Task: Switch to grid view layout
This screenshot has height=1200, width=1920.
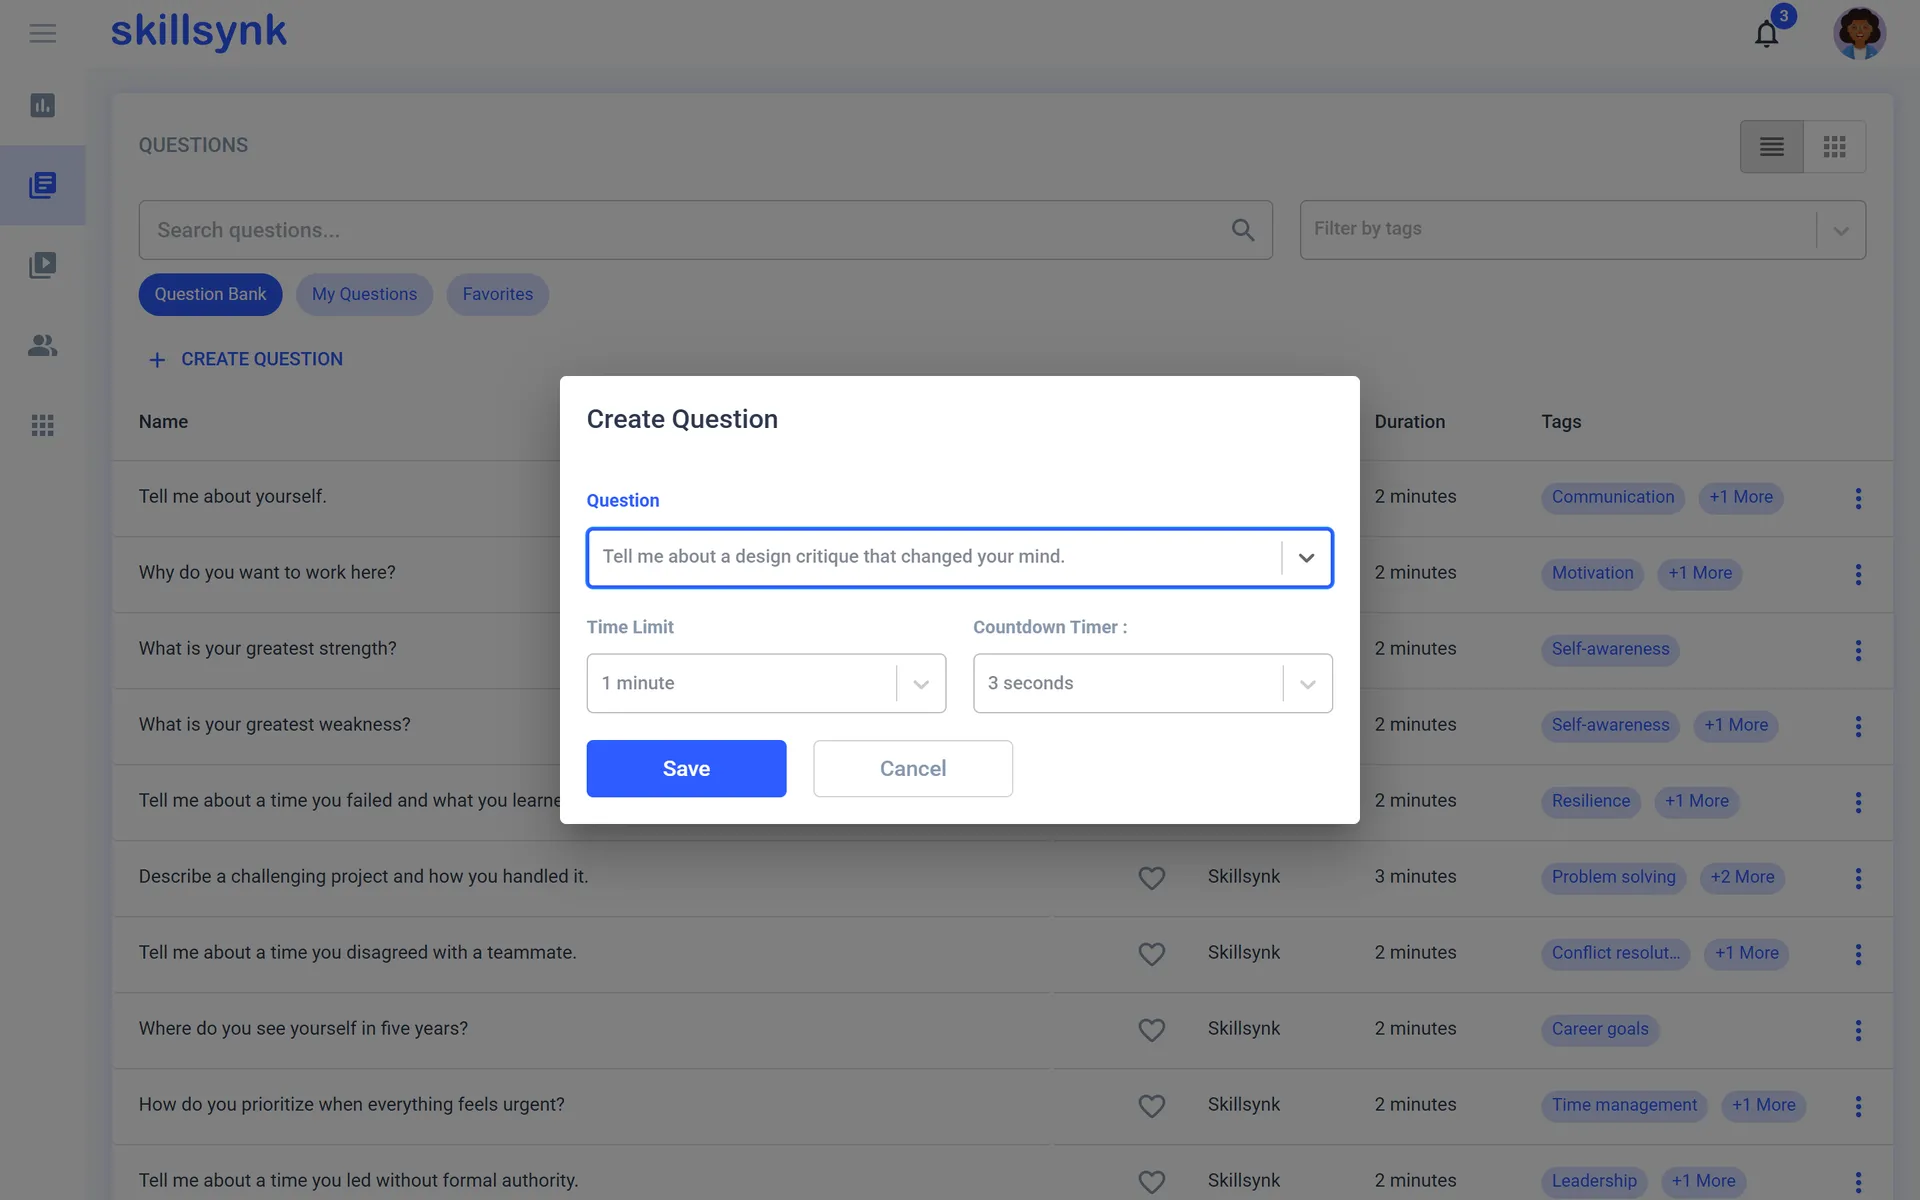Action: coord(1834,147)
